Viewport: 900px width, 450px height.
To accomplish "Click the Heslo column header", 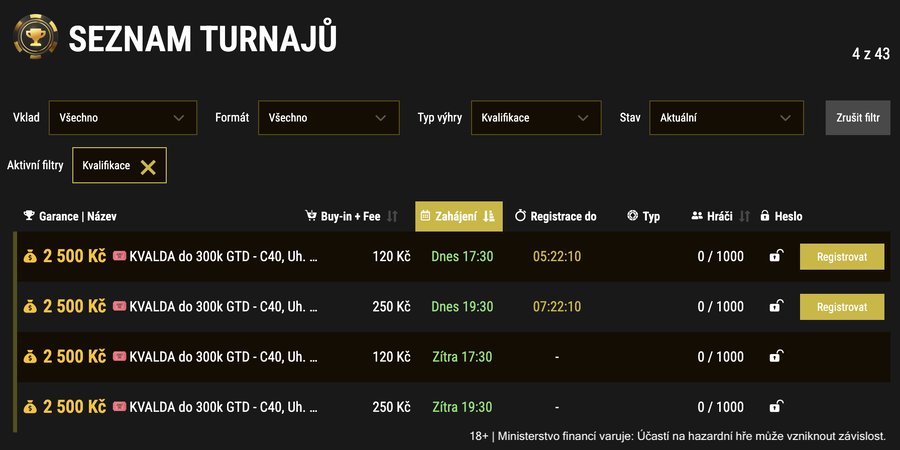I will point(781,216).
